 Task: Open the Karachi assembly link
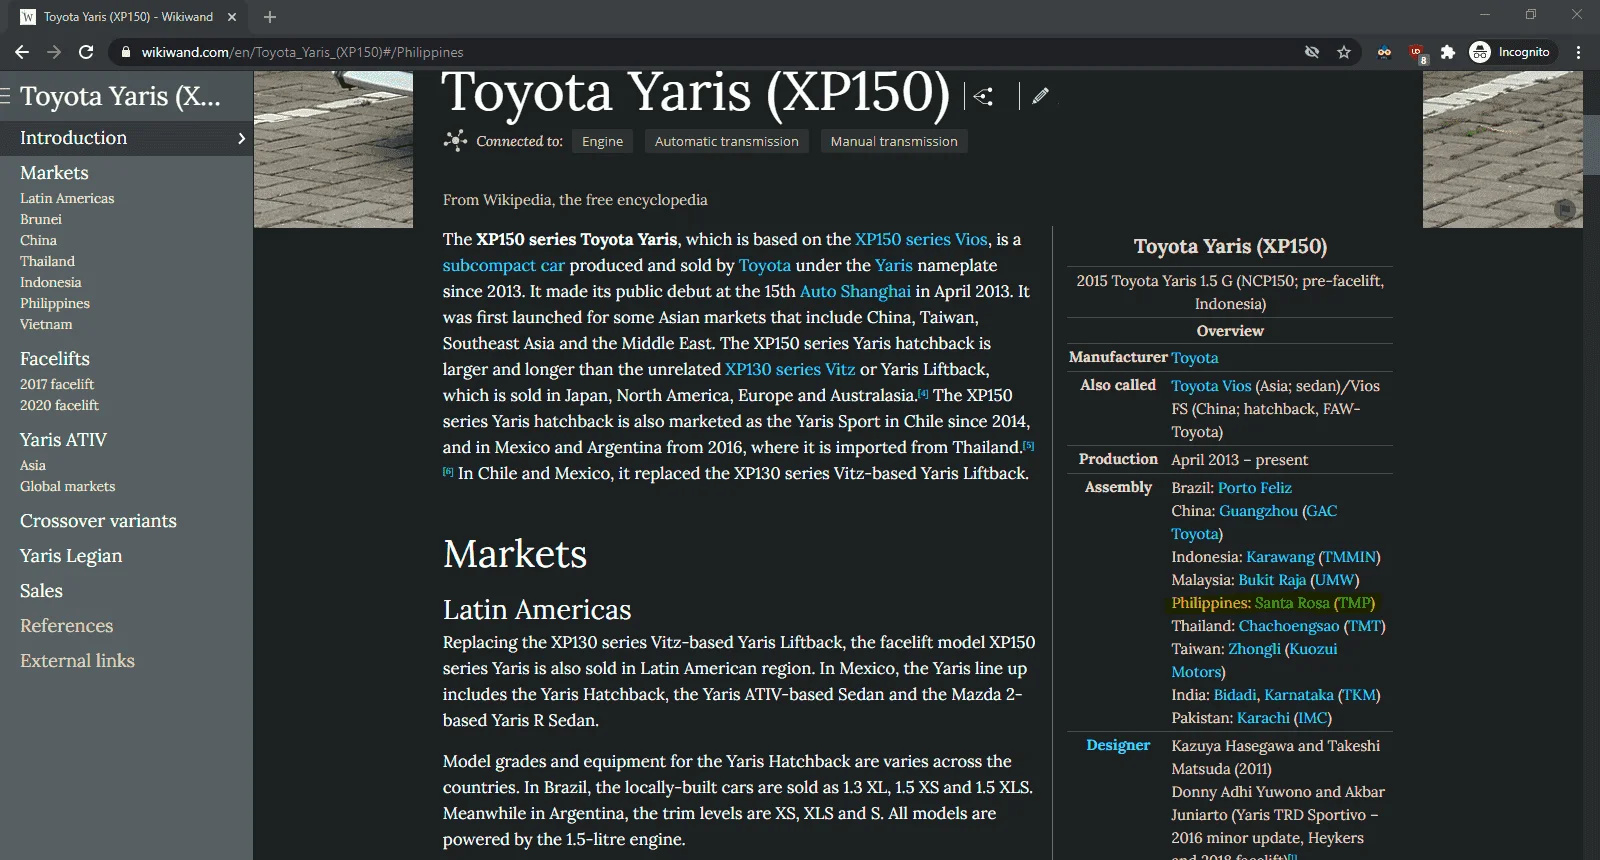click(1263, 718)
